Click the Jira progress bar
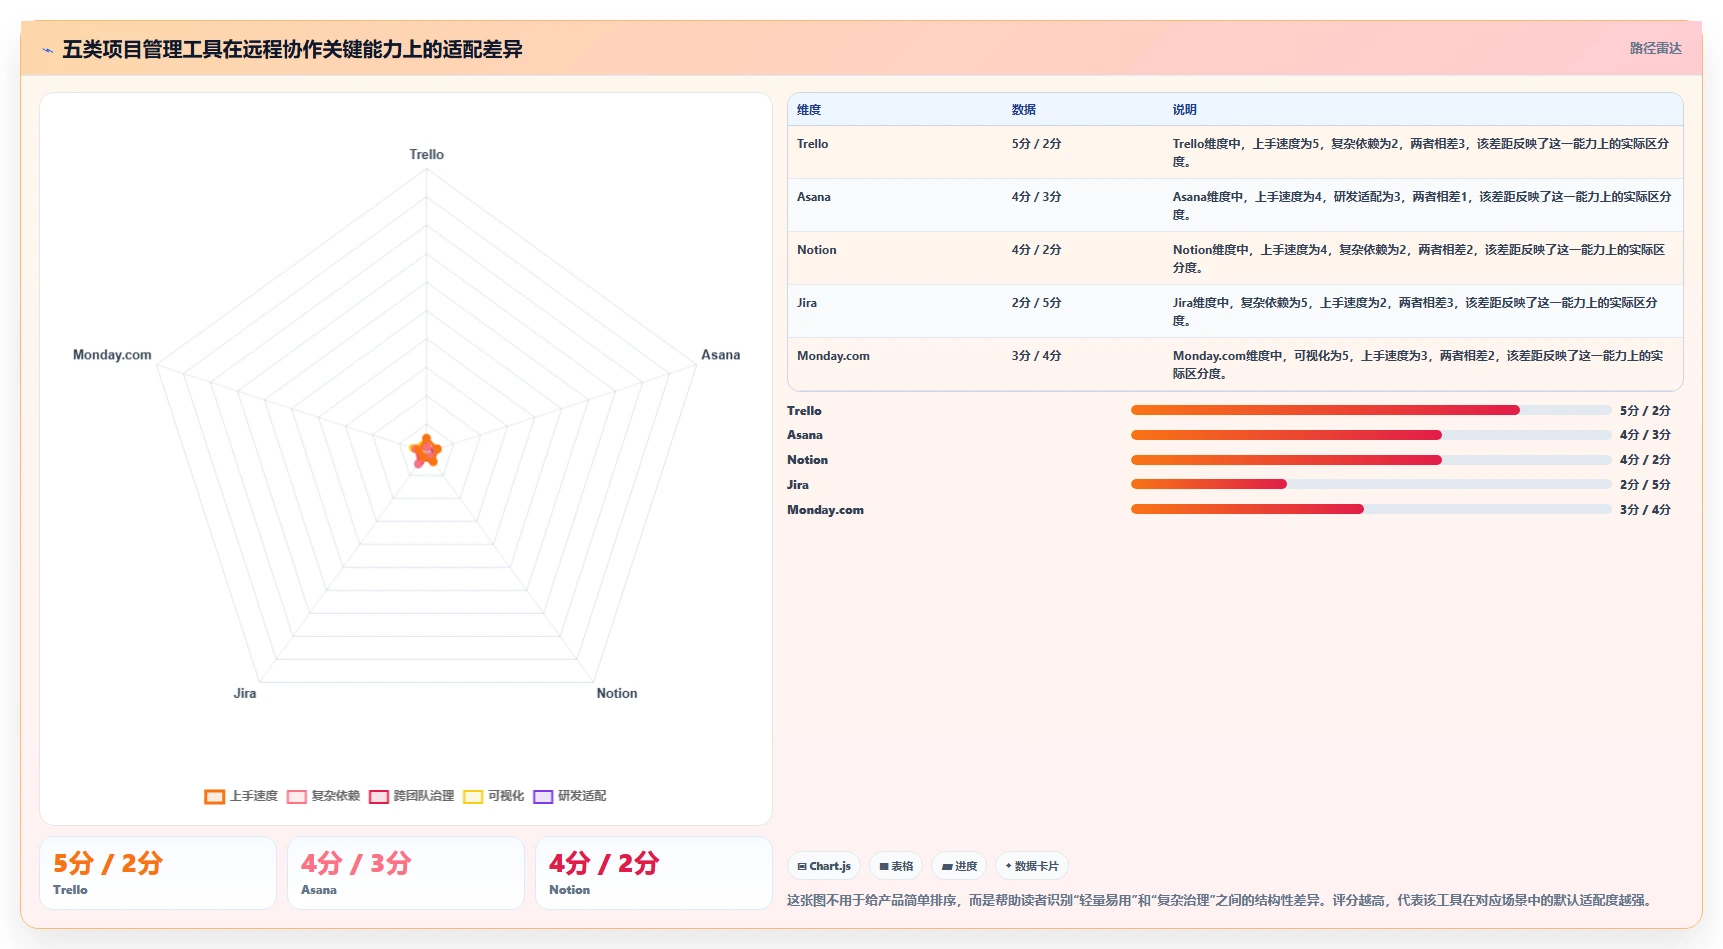Image resolution: width=1723 pixels, height=949 pixels. [1371, 484]
